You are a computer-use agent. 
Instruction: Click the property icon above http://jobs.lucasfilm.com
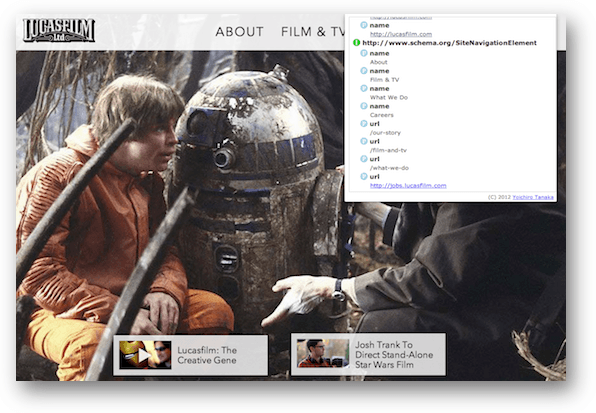pos(364,176)
